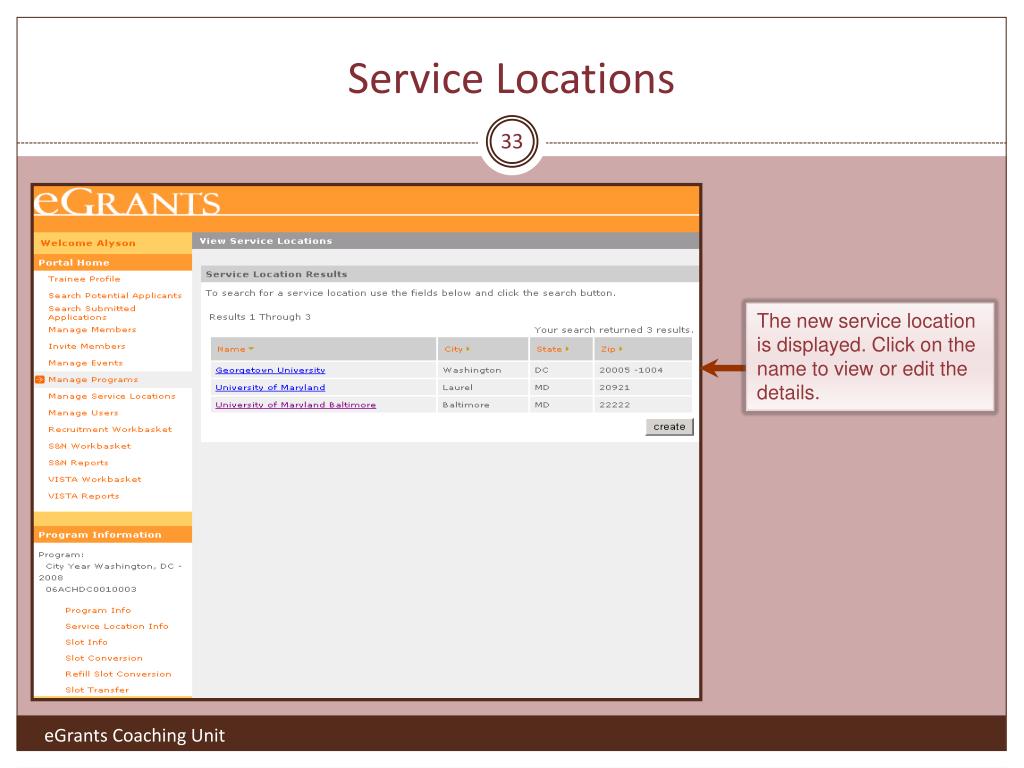Screen dimensions: 1024x768
Task: Open Manage Users
Action: [83, 413]
